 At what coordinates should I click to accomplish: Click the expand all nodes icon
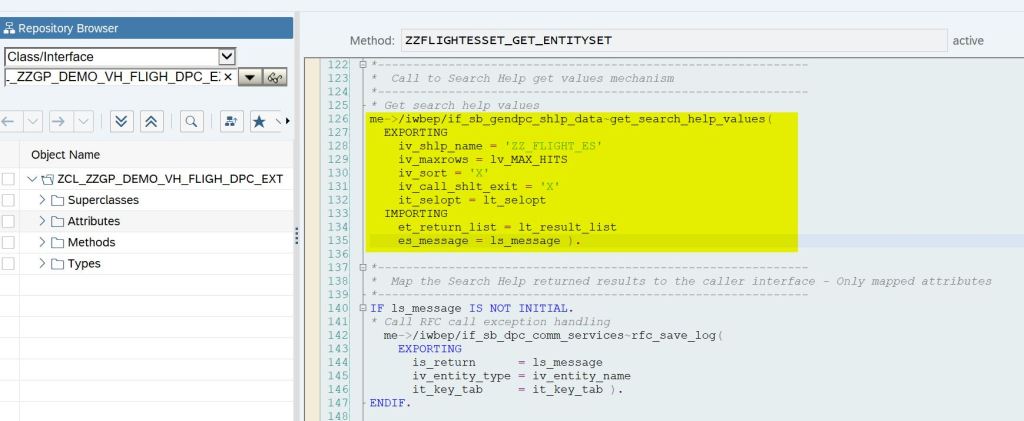click(121, 121)
